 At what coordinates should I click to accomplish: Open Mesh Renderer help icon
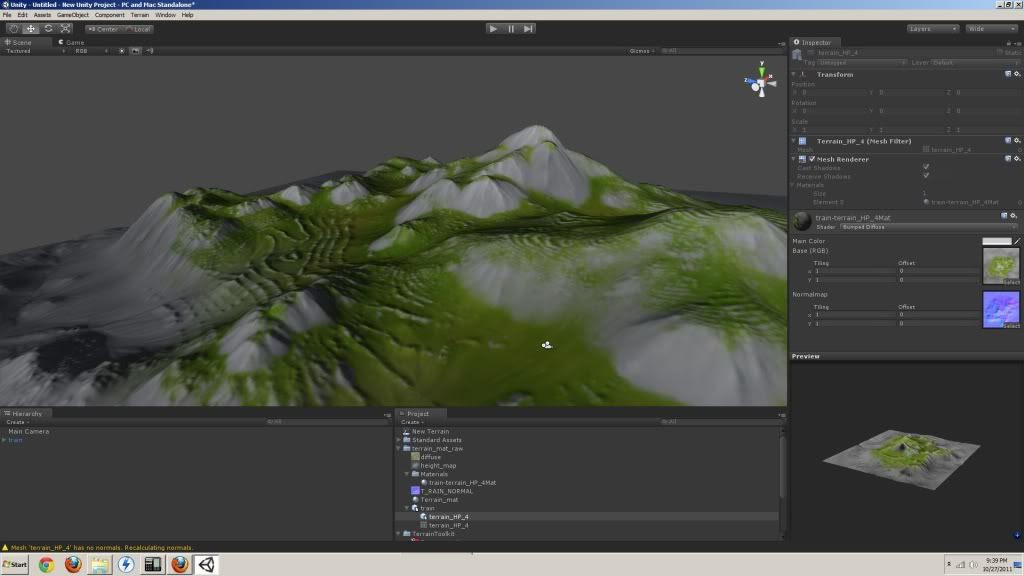(x=1008, y=159)
